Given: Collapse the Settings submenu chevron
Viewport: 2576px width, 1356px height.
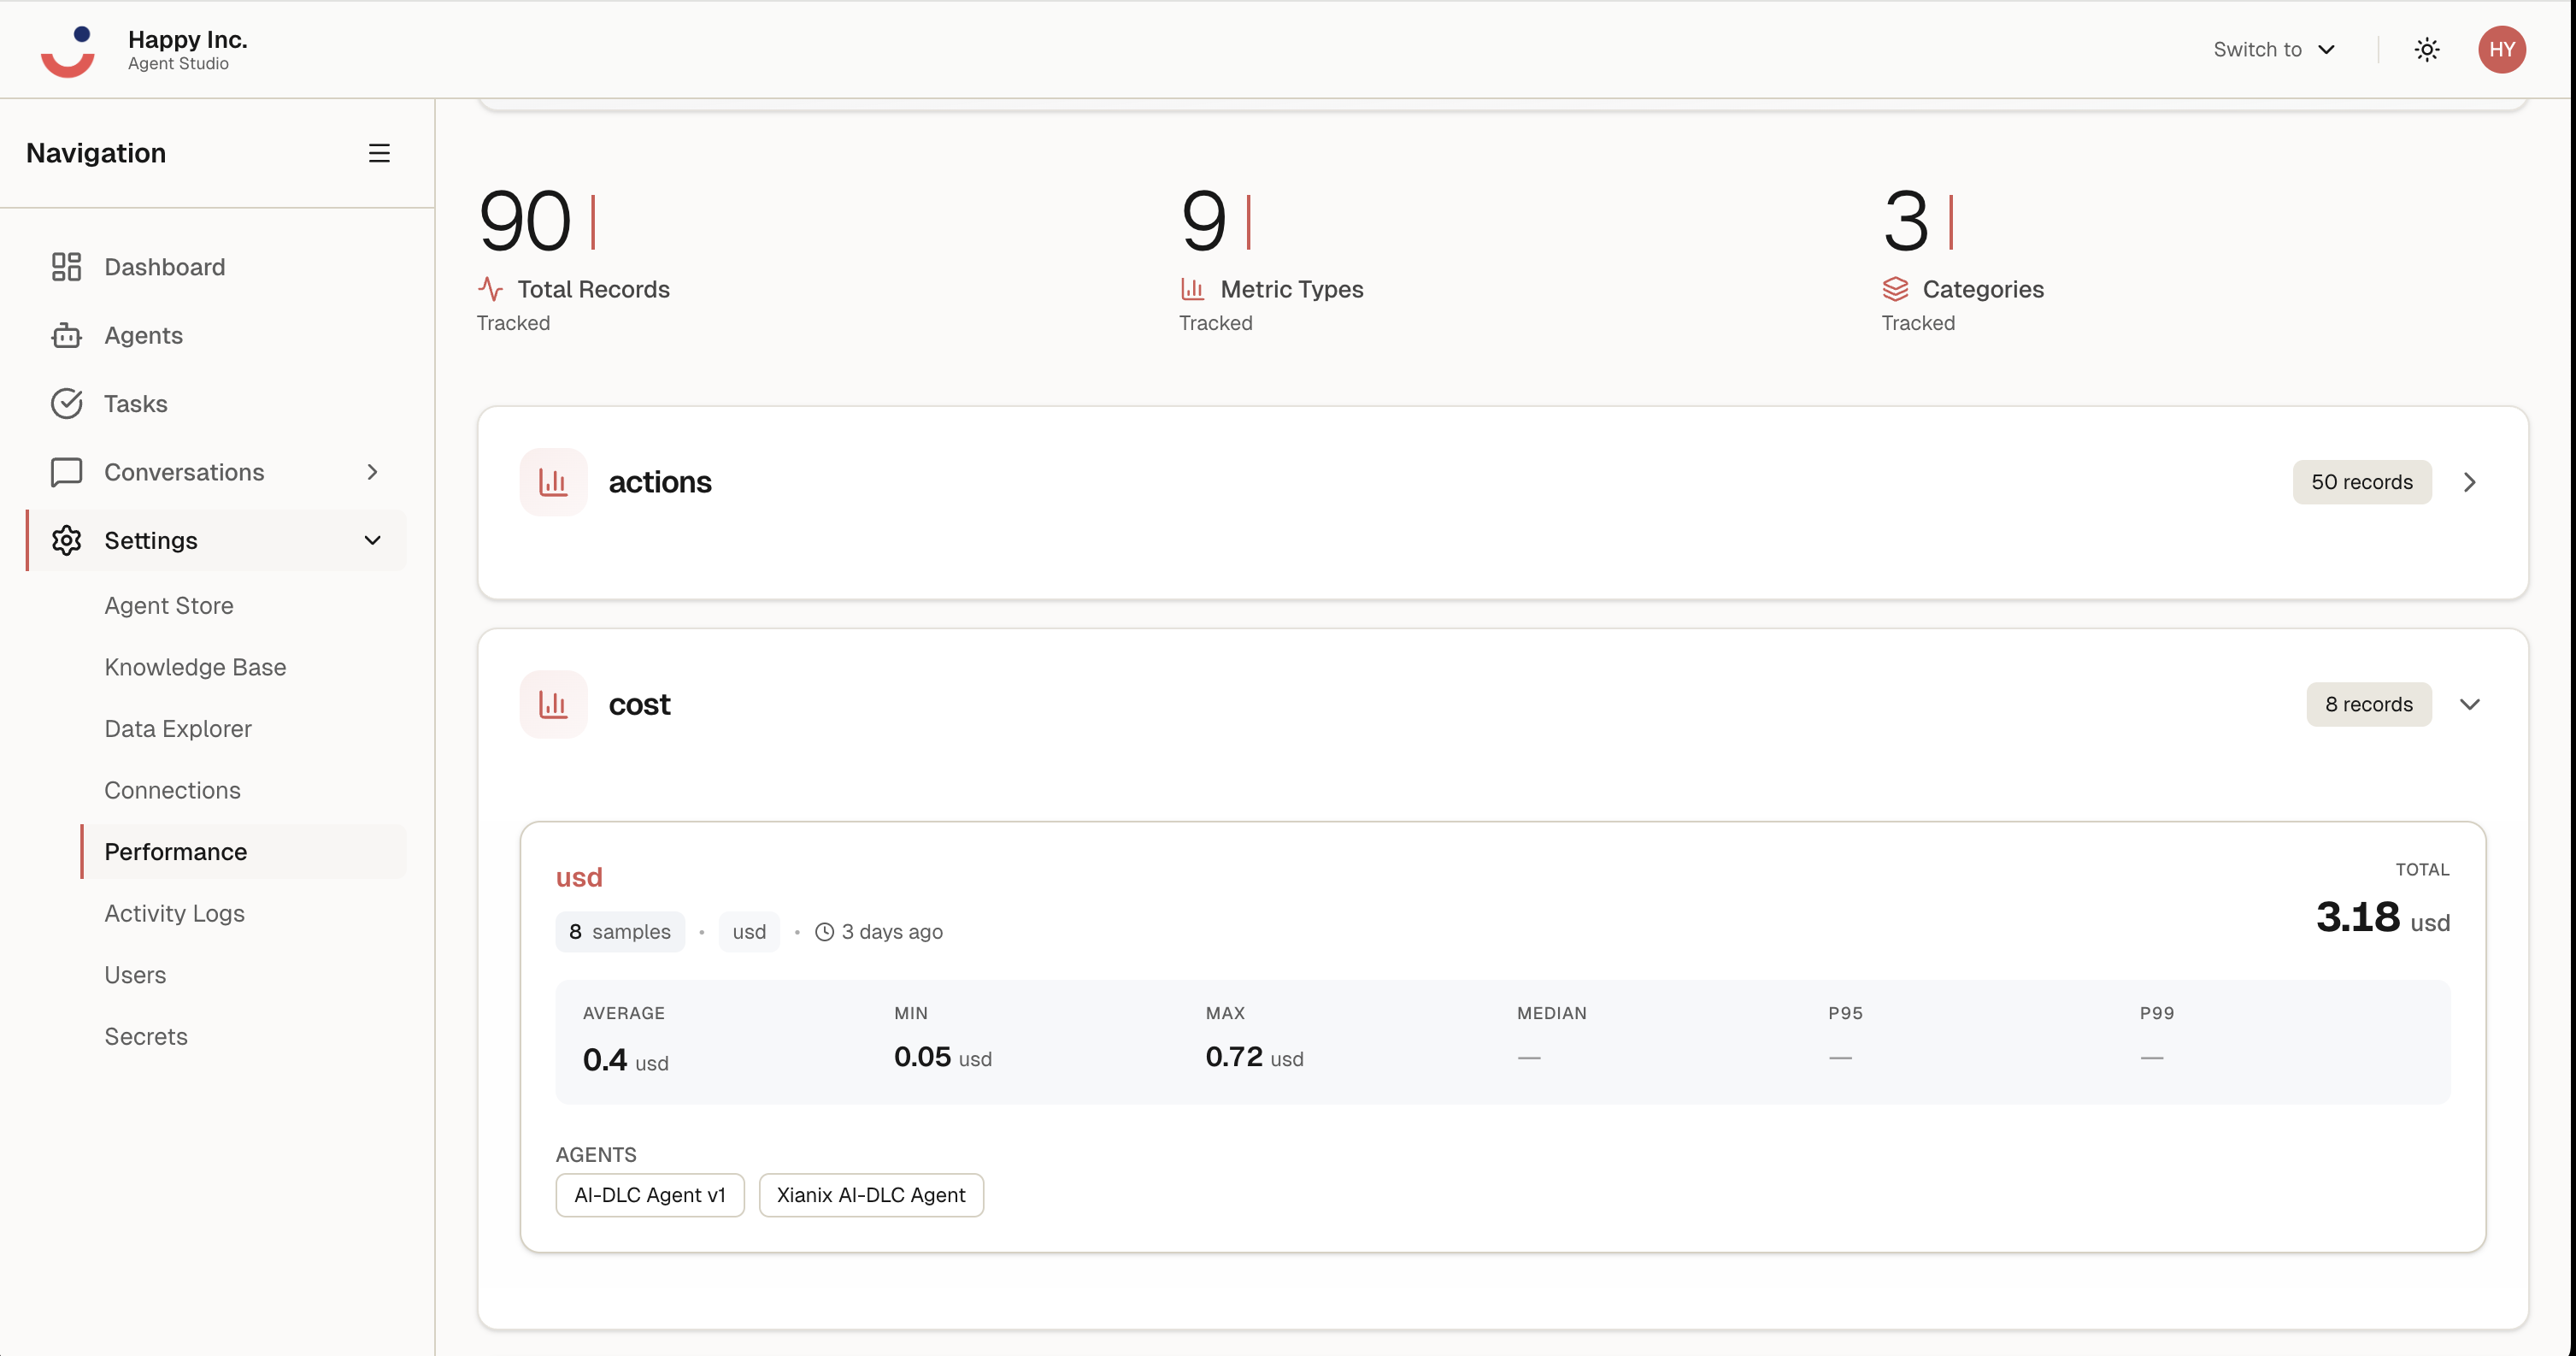Looking at the screenshot, I should coord(372,540).
